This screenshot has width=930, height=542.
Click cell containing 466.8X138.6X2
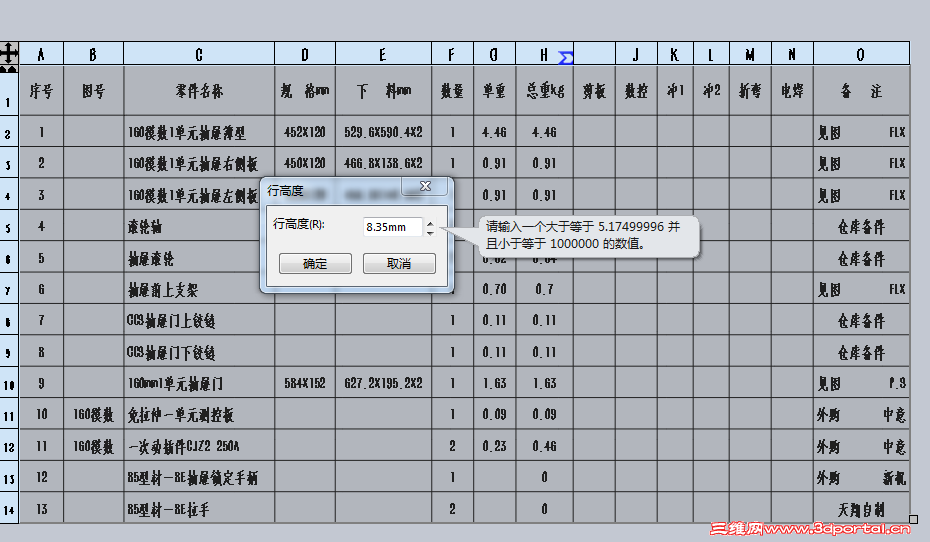[x=383, y=162]
